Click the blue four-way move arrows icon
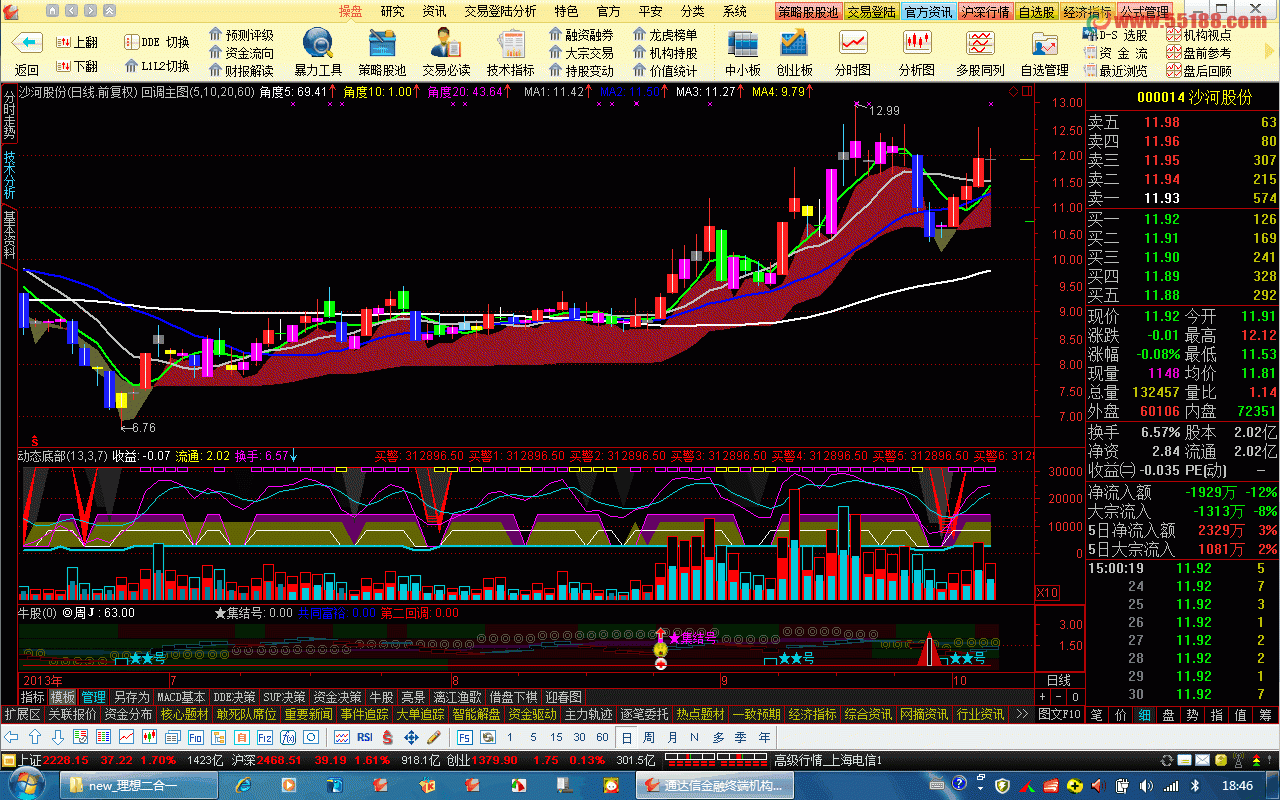The height and width of the screenshot is (800, 1280). pos(411,737)
